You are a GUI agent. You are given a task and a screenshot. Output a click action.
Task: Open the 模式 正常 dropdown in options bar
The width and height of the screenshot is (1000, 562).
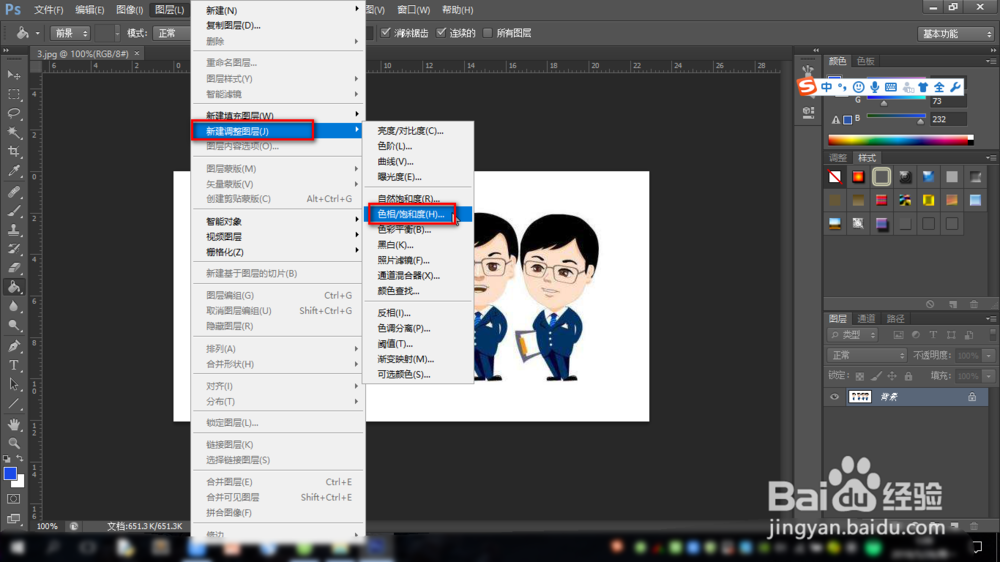click(x=172, y=33)
